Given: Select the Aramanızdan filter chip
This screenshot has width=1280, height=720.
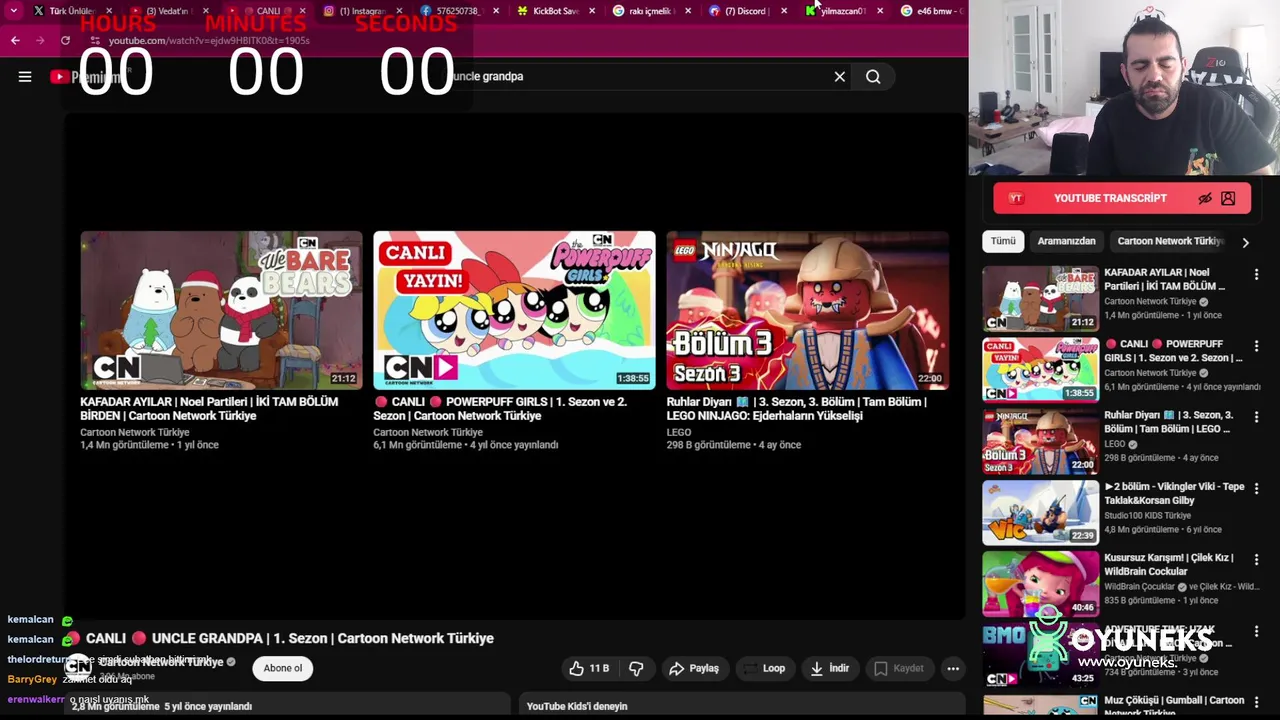Looking at the screenshot, I should click(1066, 241).
